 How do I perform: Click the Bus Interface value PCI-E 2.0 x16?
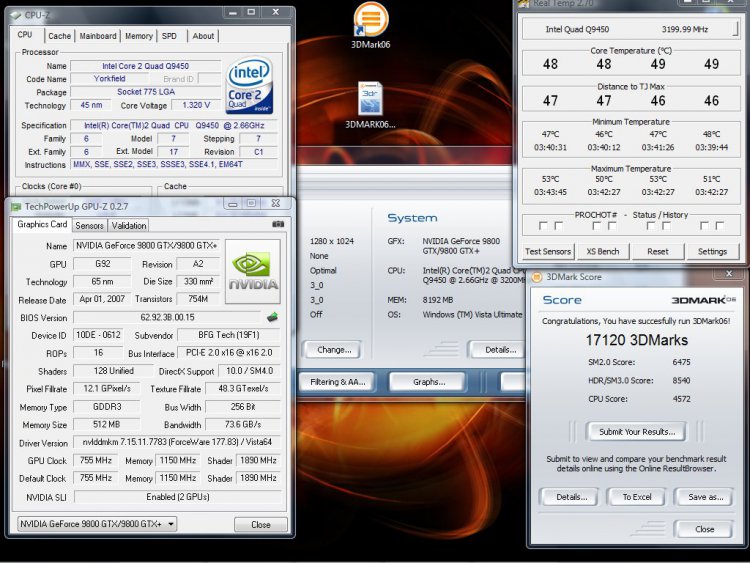[229, 353]
